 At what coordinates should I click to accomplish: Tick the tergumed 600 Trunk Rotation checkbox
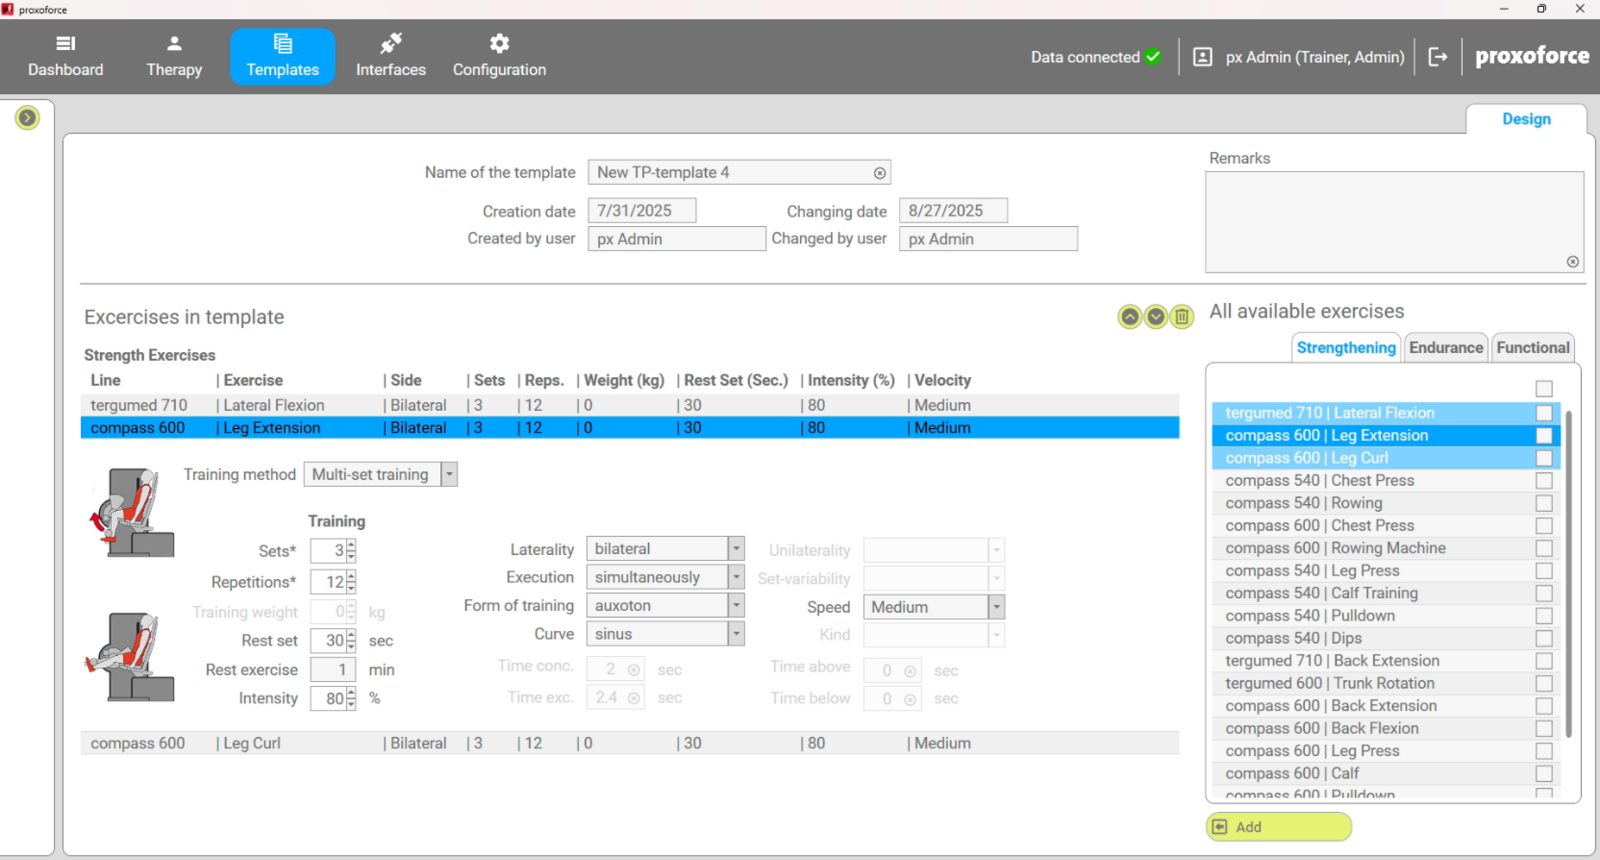pos(1544,684)
